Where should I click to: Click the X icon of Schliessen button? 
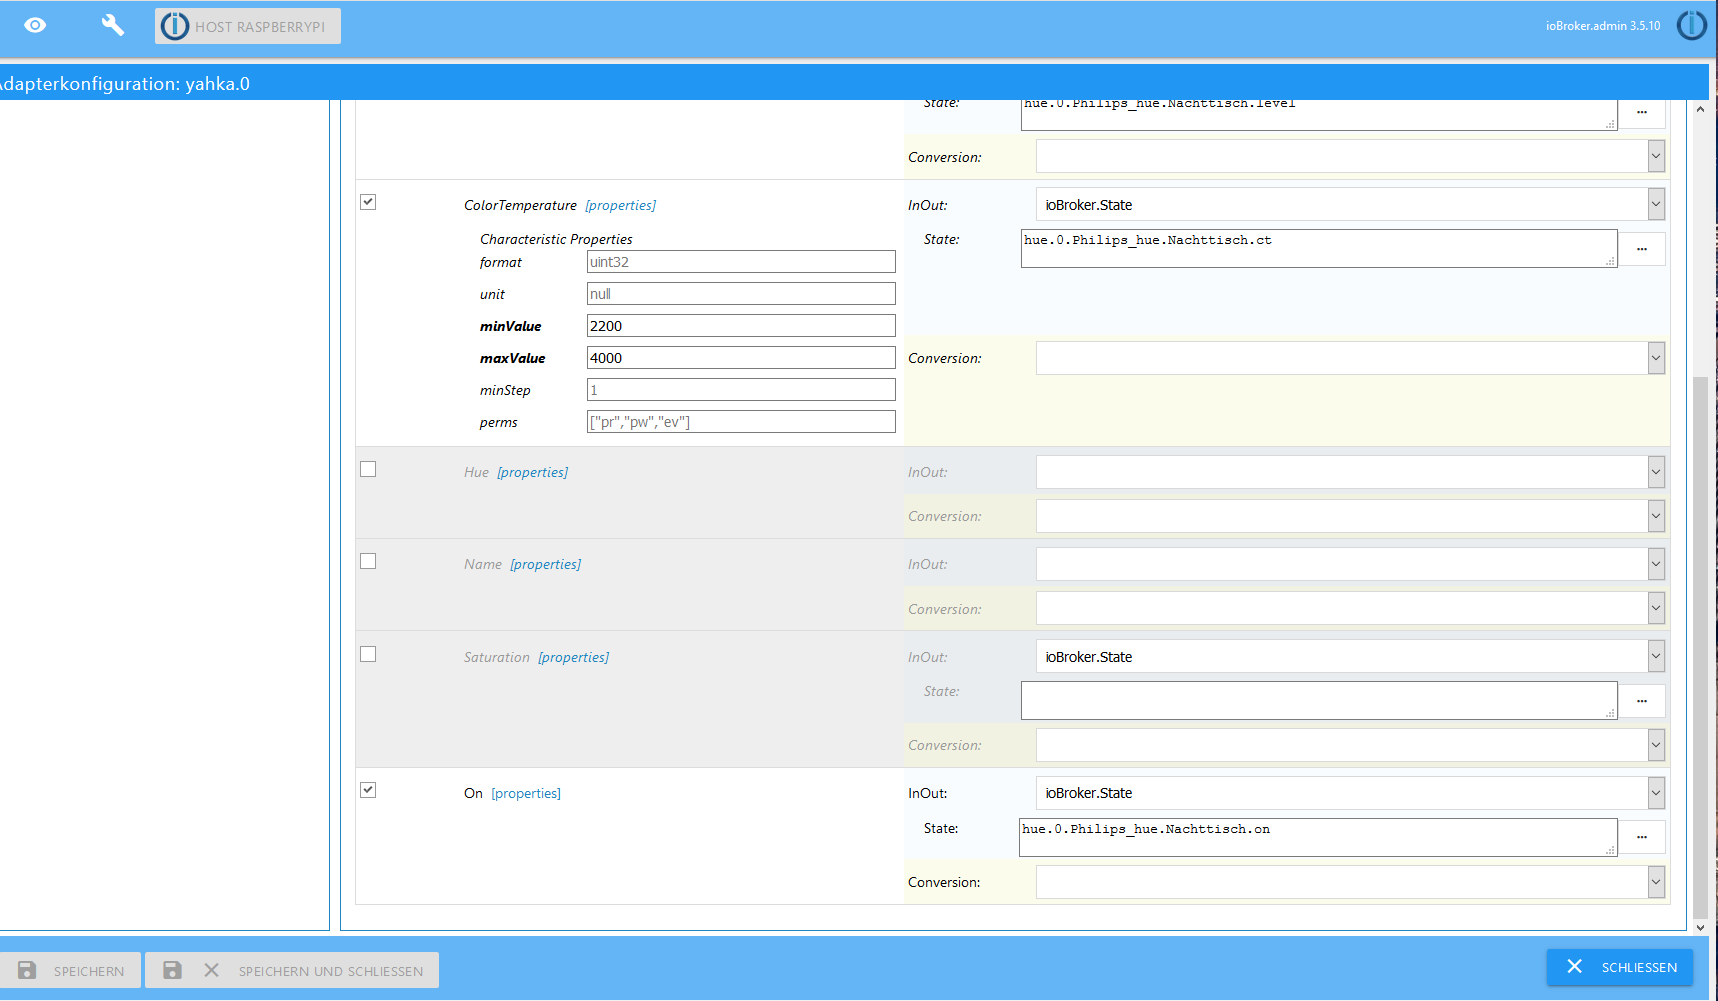(x=1574, y=967)
